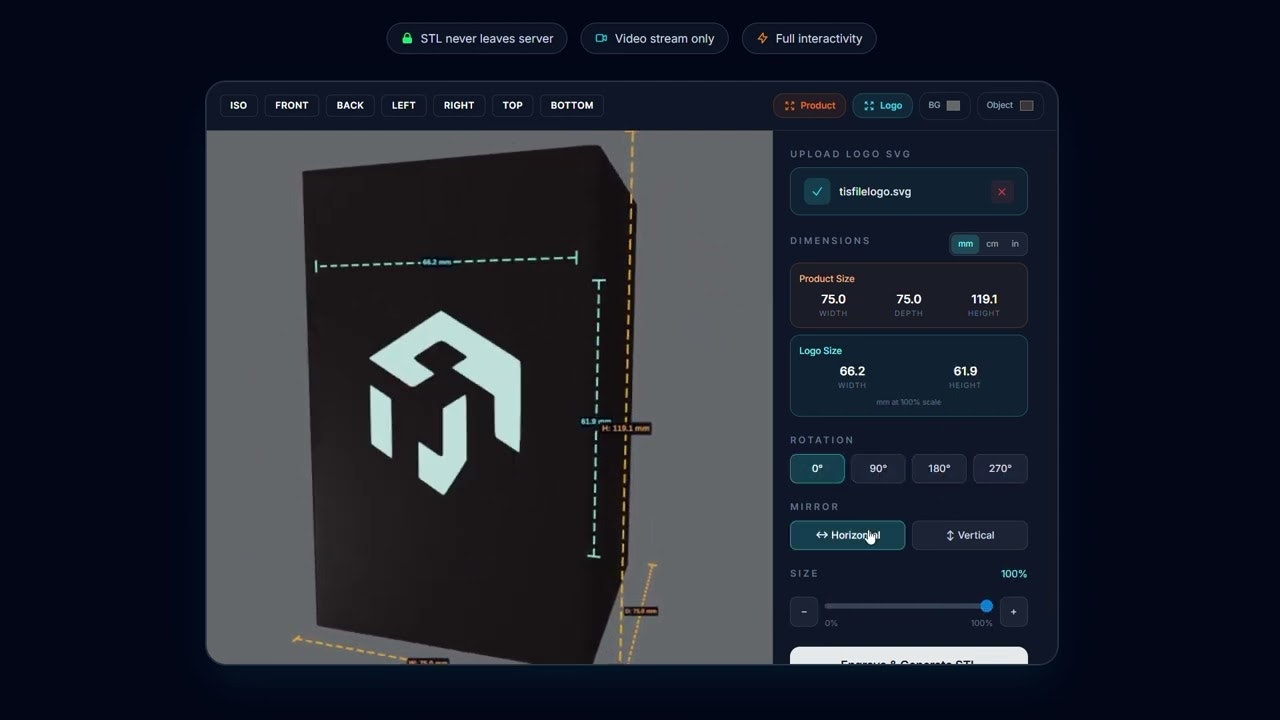
Task: Click the Logo Size heading
Action: [820, 351]
